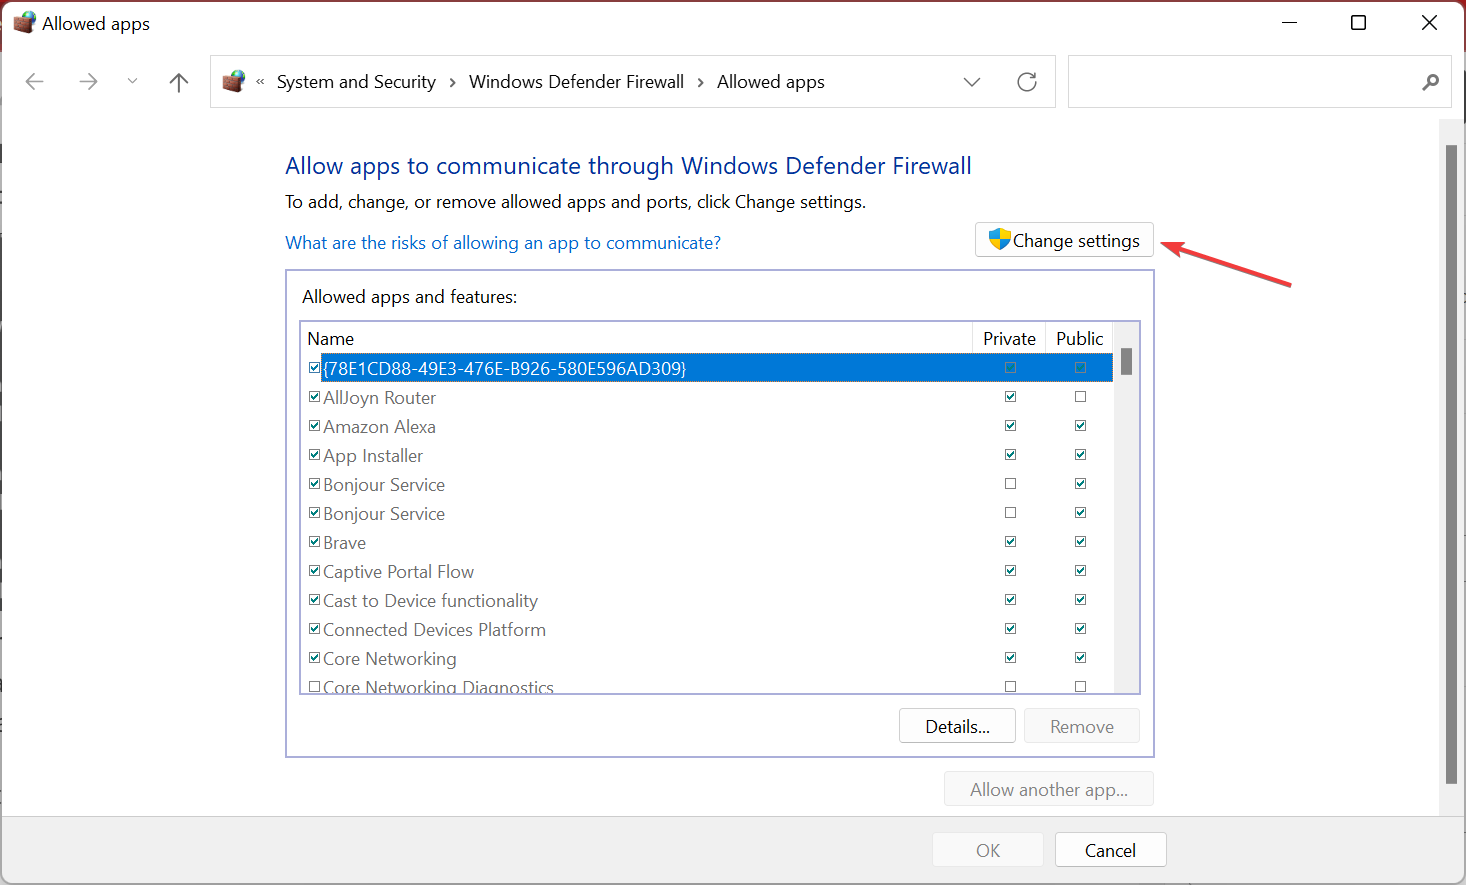This screenshot has width=1466, height=885.
Task: Select the {78E1CD88-49E3-476E-B926-580E596AD309} row
Action: 707,368
